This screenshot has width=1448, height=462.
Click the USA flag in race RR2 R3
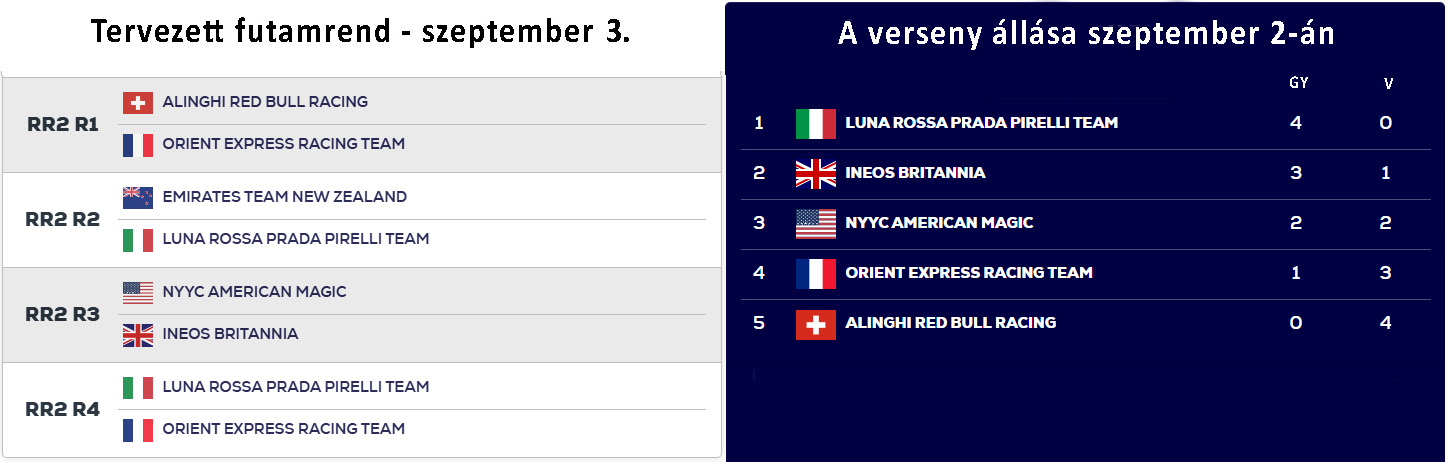click(x=138, y=292)
